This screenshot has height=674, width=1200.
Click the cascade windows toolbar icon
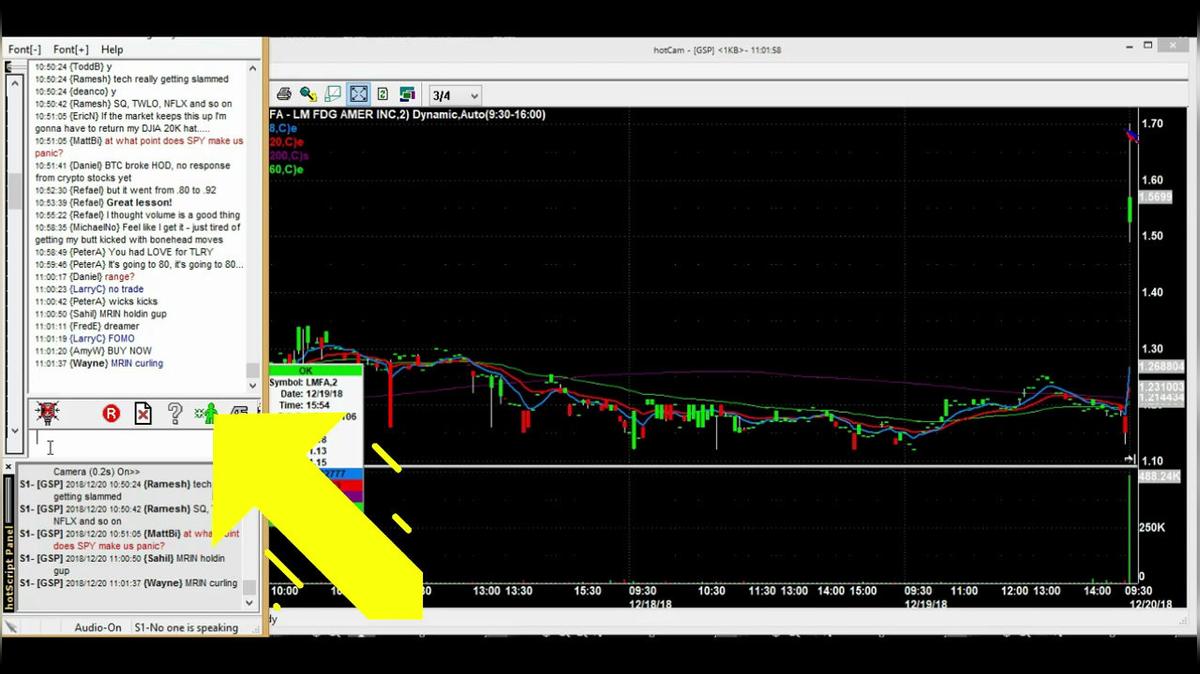[x=407, y=95]
